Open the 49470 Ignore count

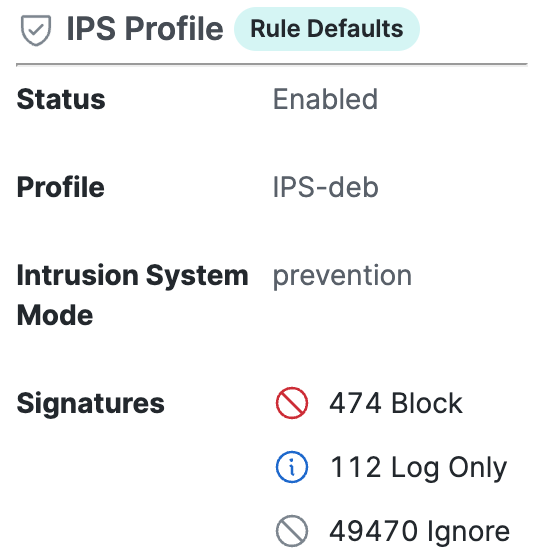[419, 532]
